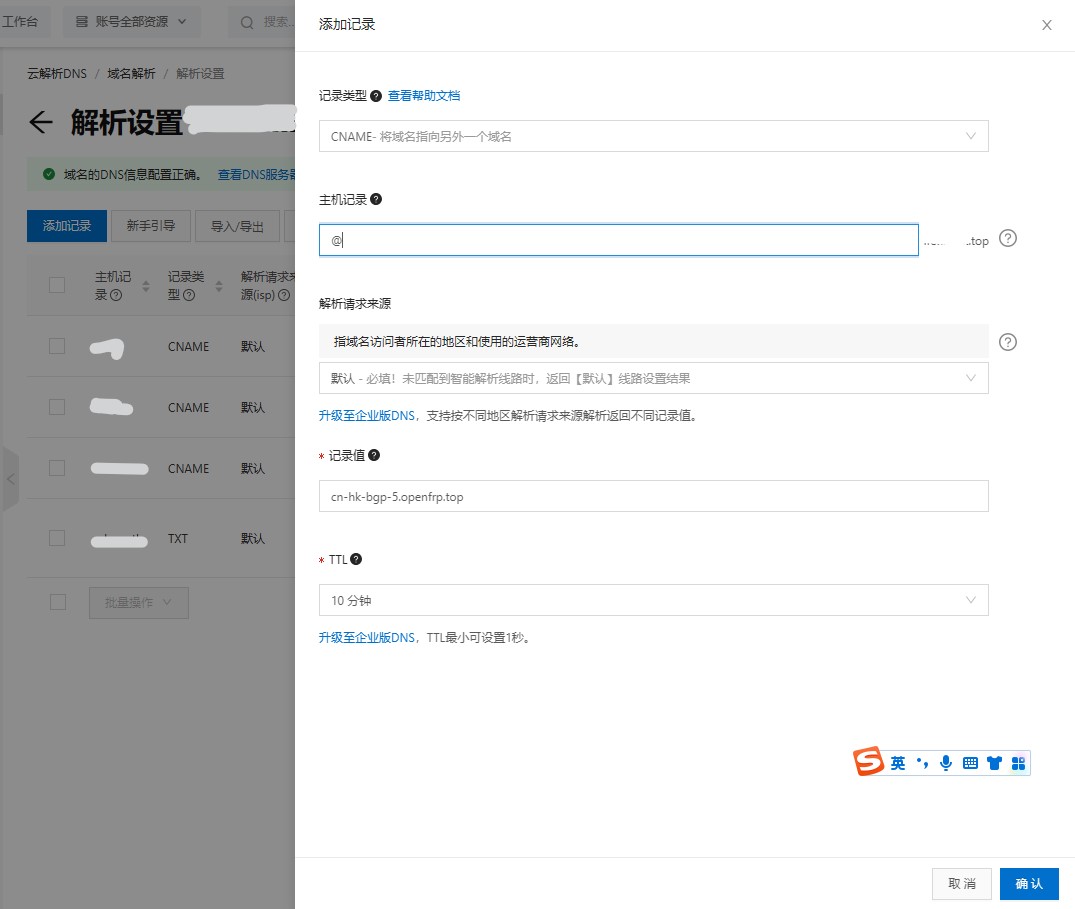This screenshot has height=909, width=1075.
Task: Click the help icon beside 主机记录 label
Action: pyautogui.click(x=376, y=199)
